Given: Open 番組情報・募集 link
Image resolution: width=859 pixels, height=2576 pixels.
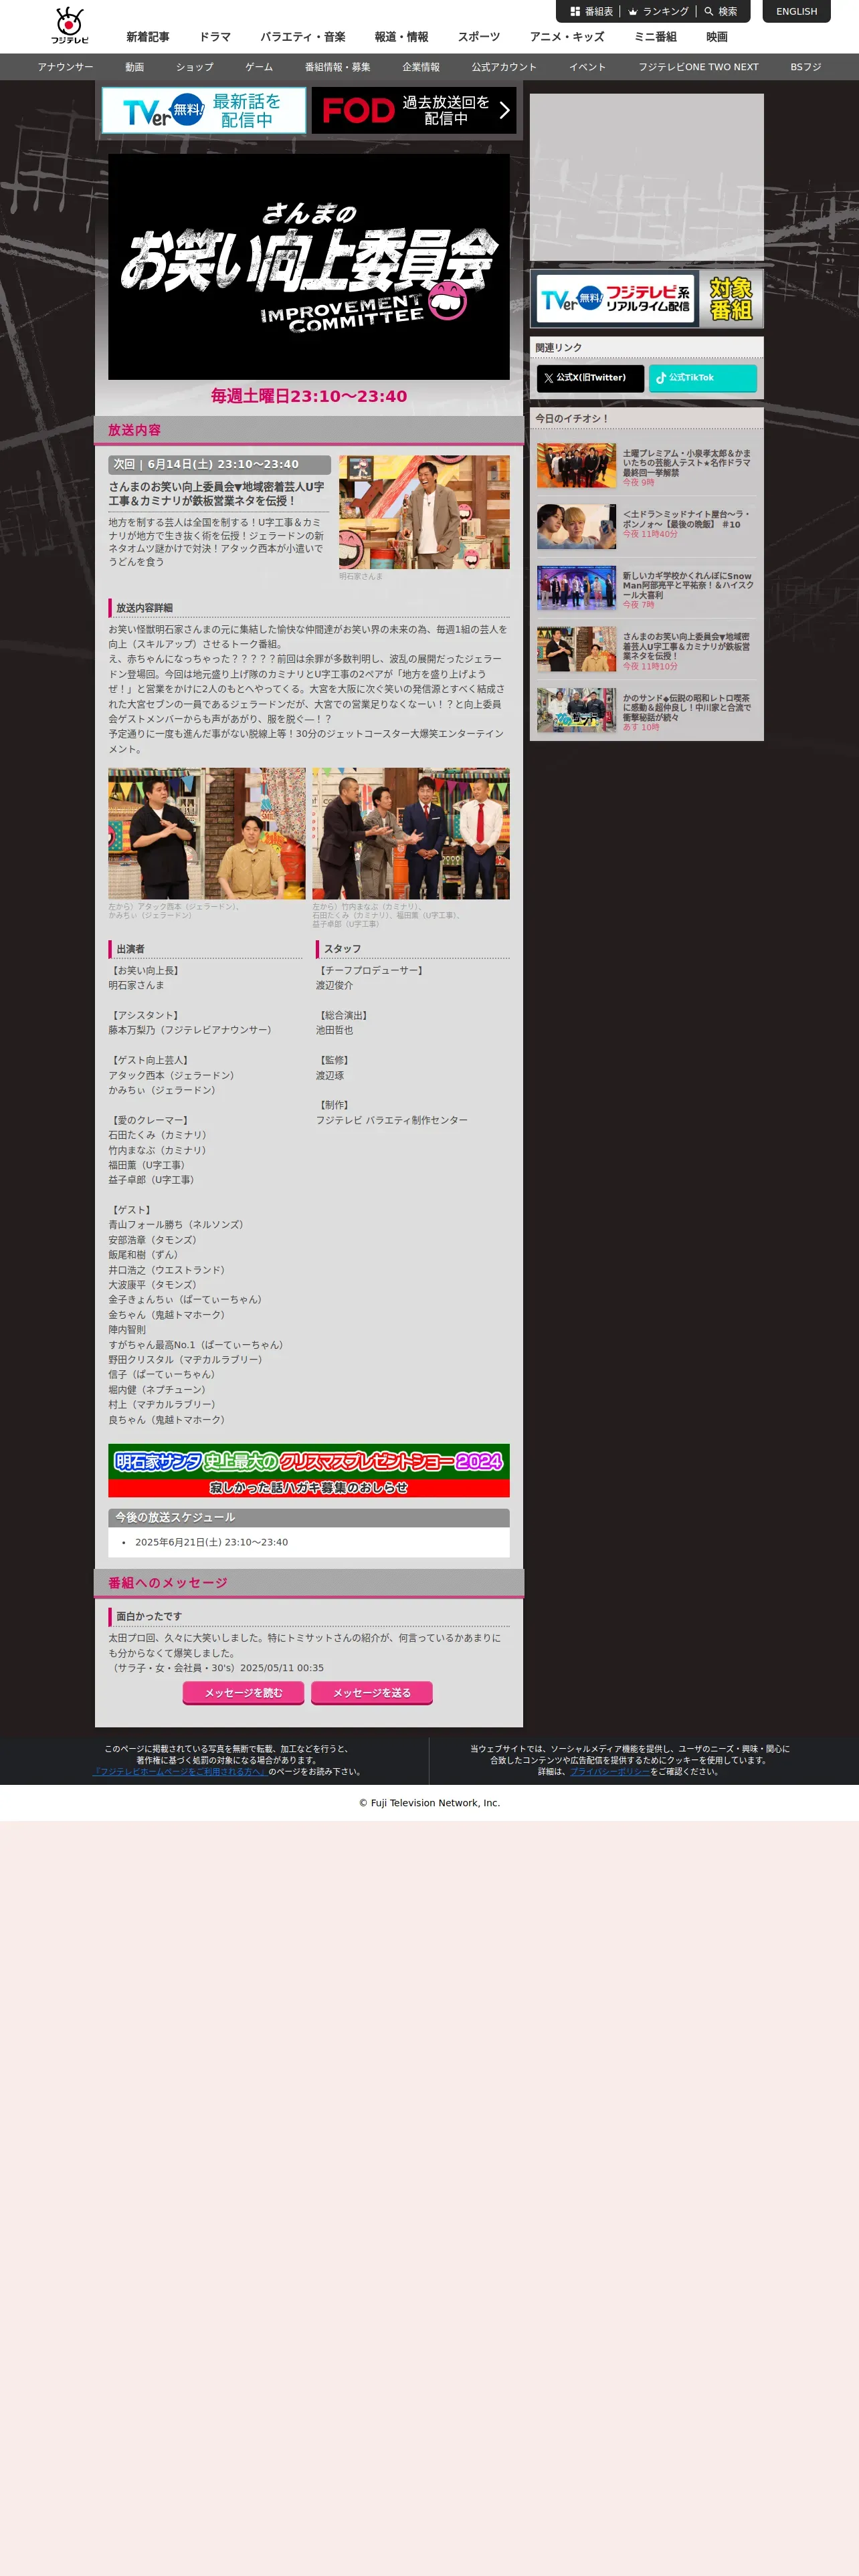Looking at the screenshot, I should pos(338,67).
